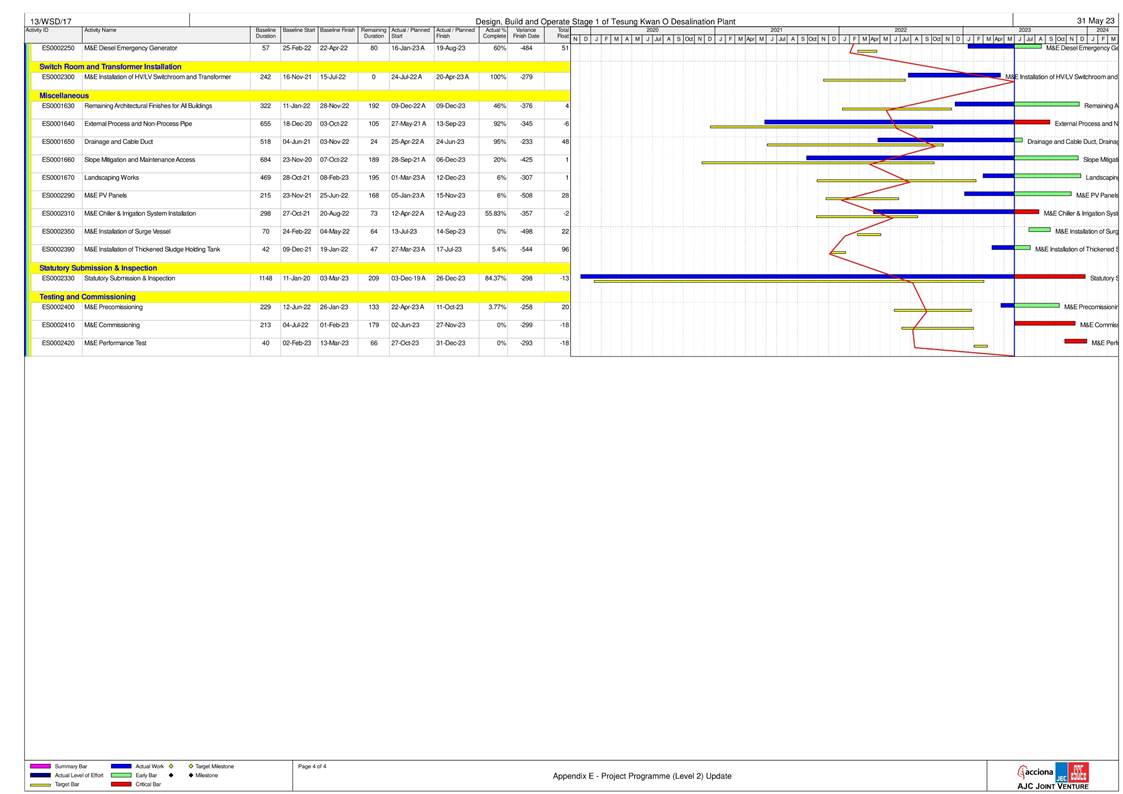Click the Critical Bar red legend swatch
1123x794 pixels.
coord(121,784)
